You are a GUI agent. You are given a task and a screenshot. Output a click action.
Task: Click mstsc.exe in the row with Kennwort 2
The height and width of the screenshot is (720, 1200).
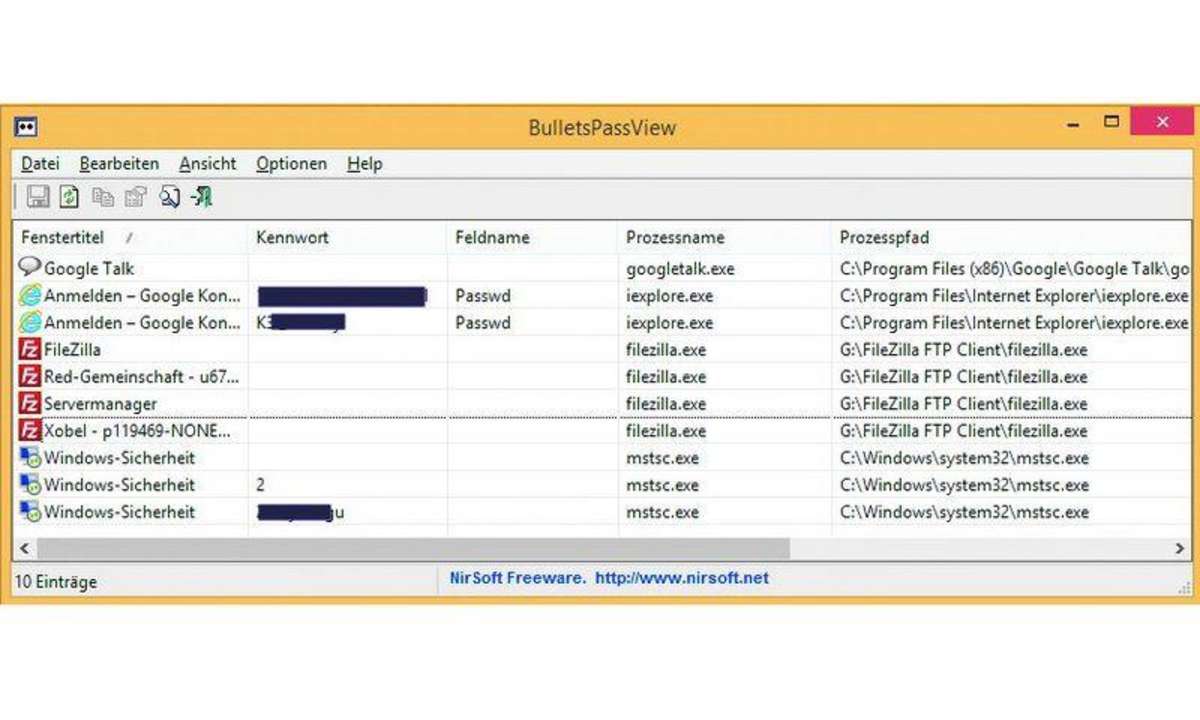click(x=663, y=485)
